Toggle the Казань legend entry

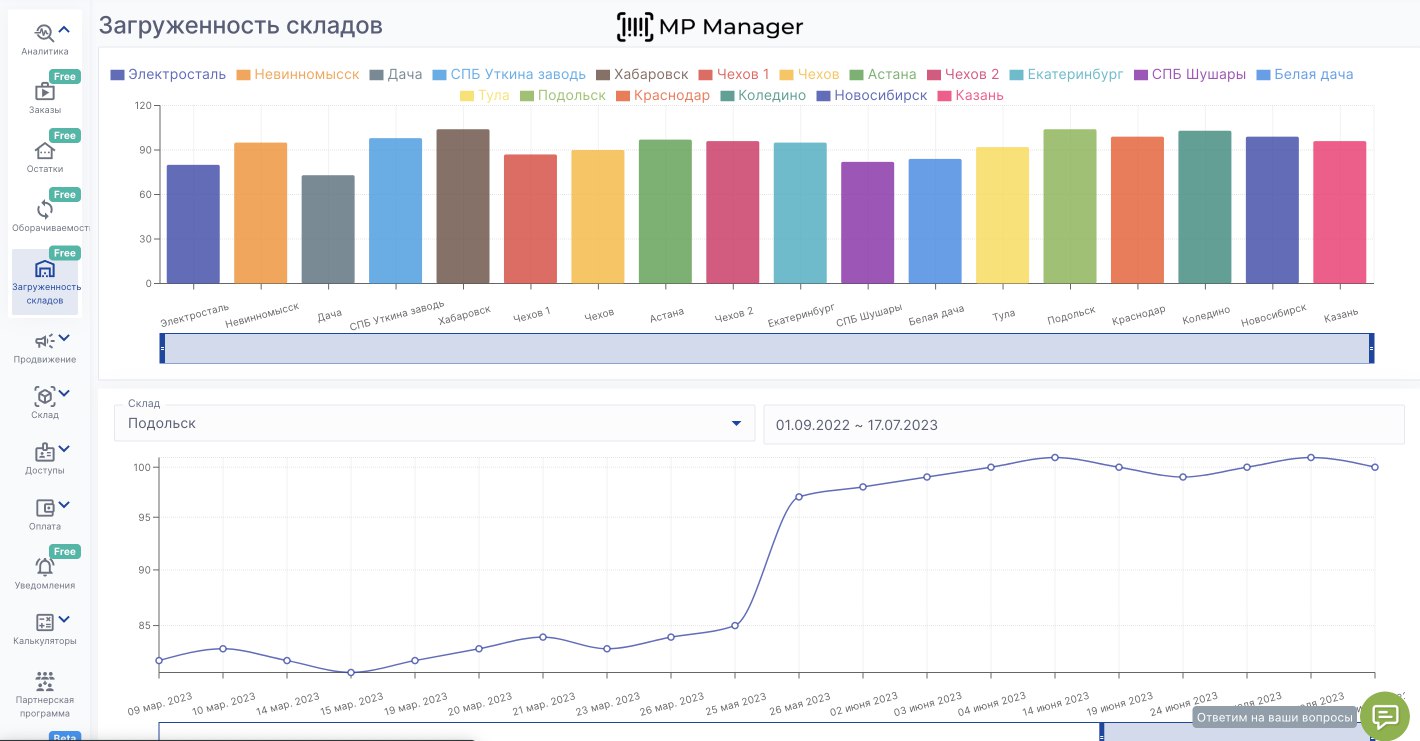click(966, 96)
